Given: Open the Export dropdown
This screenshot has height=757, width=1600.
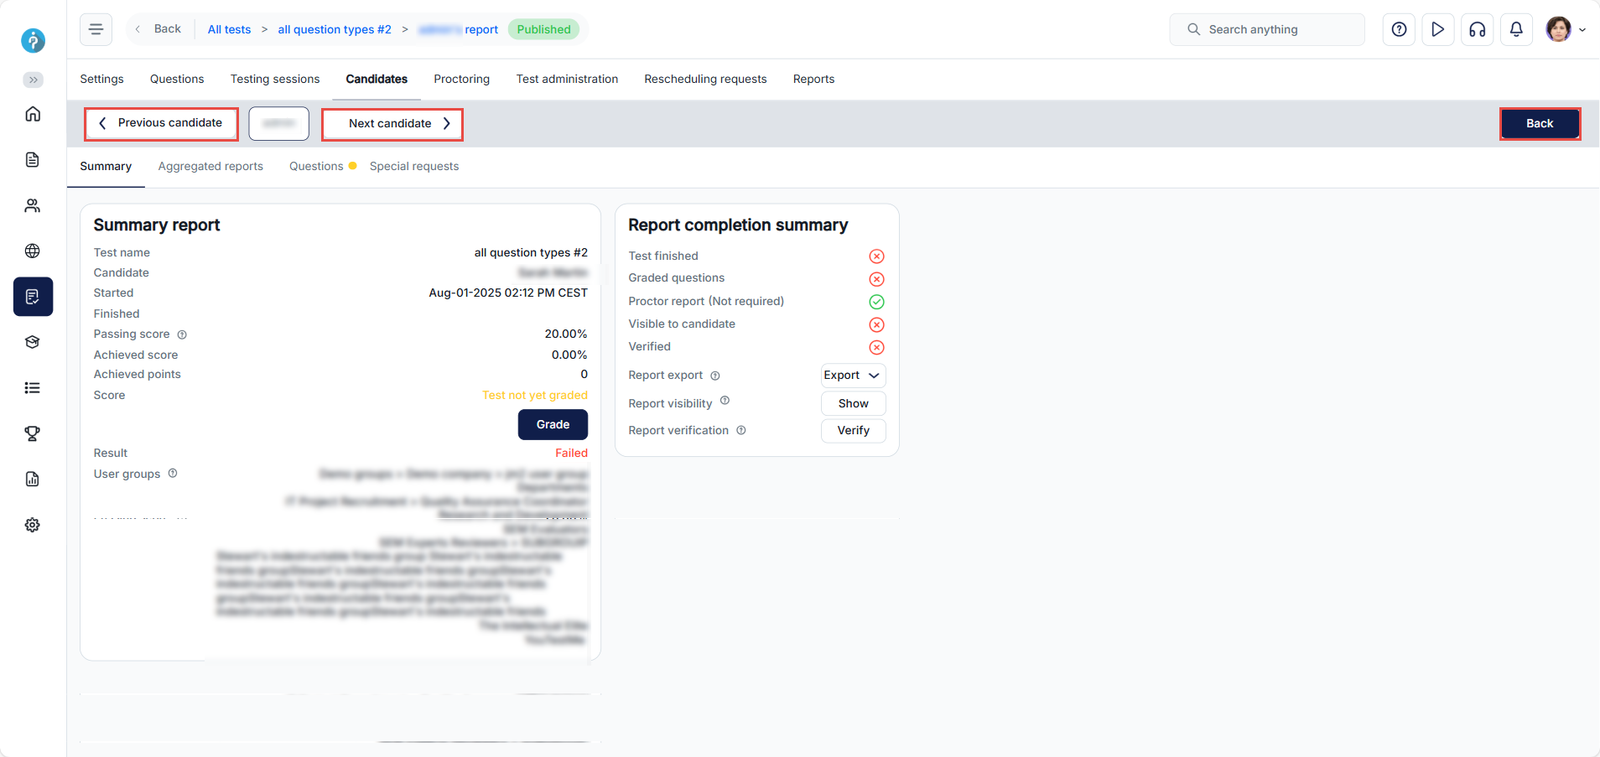Looking at the screenshot, I should click(852, 375).
